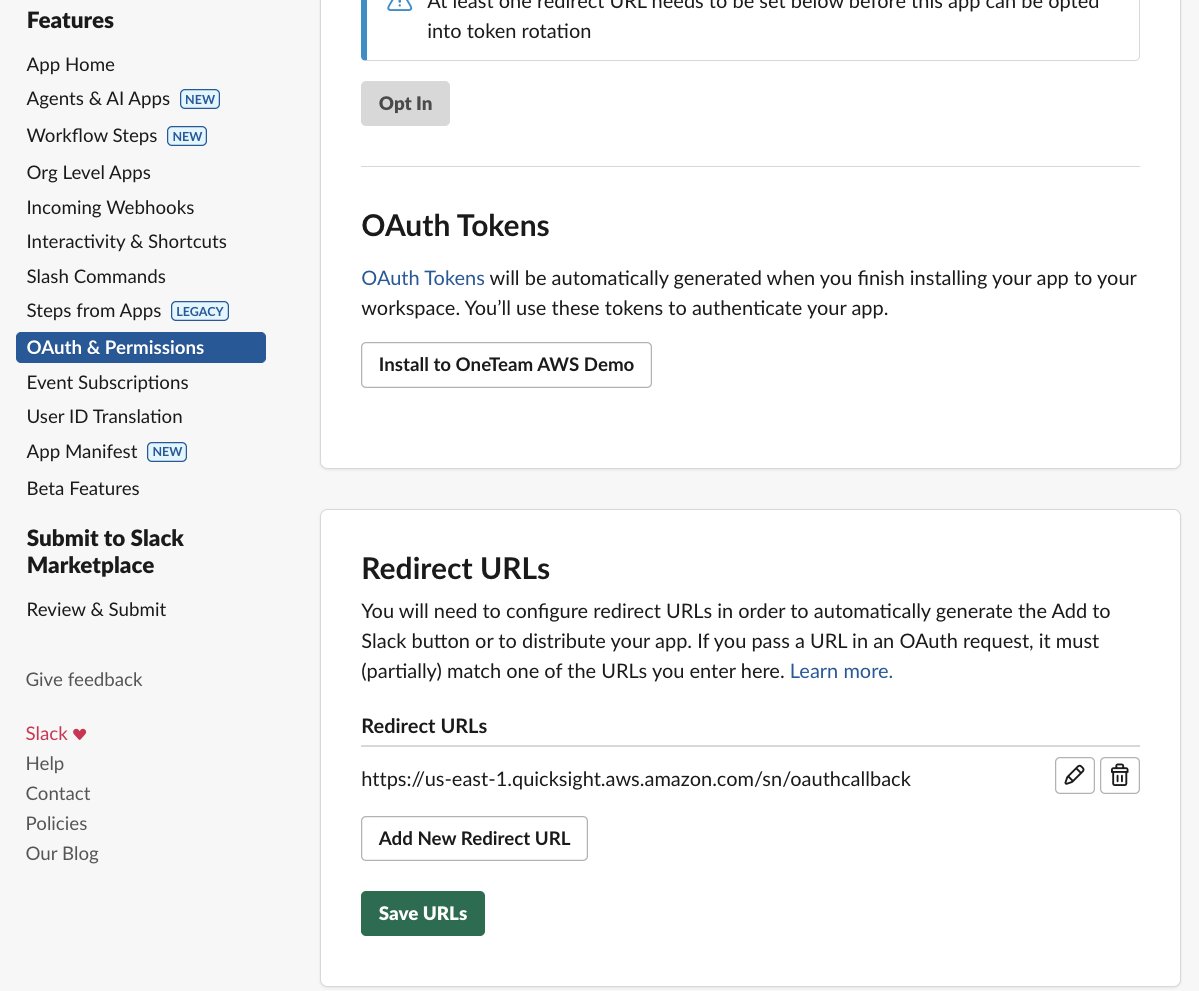Save URLs with the green button

coord(422,913)
